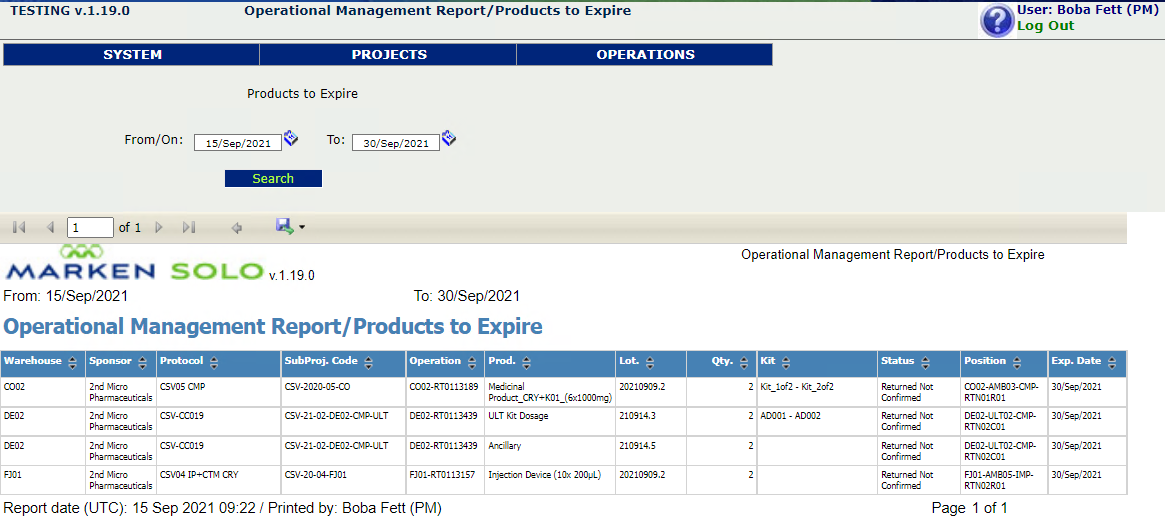Sort by Status column arrows
Image resolution: width=1165 pixels, height=523 pixels.
pyautogui.click(x=925, y=363)
